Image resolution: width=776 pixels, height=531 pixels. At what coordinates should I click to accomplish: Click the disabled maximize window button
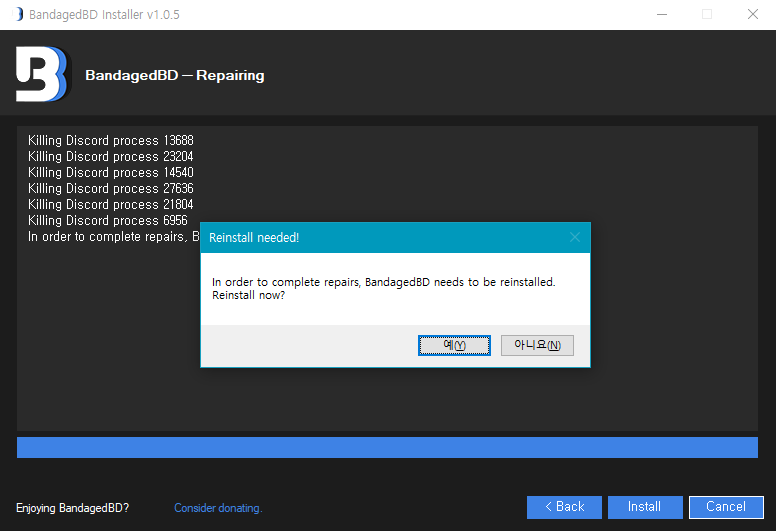point(707,14)
